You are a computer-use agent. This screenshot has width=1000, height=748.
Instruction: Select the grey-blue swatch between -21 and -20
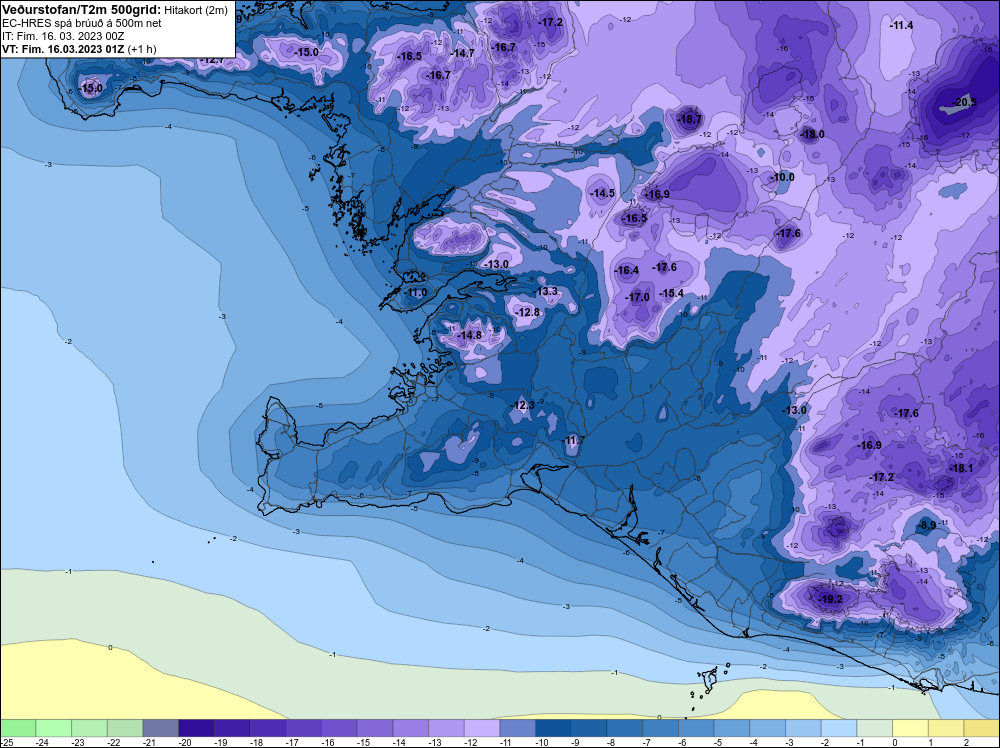click(x=161, y=728)
